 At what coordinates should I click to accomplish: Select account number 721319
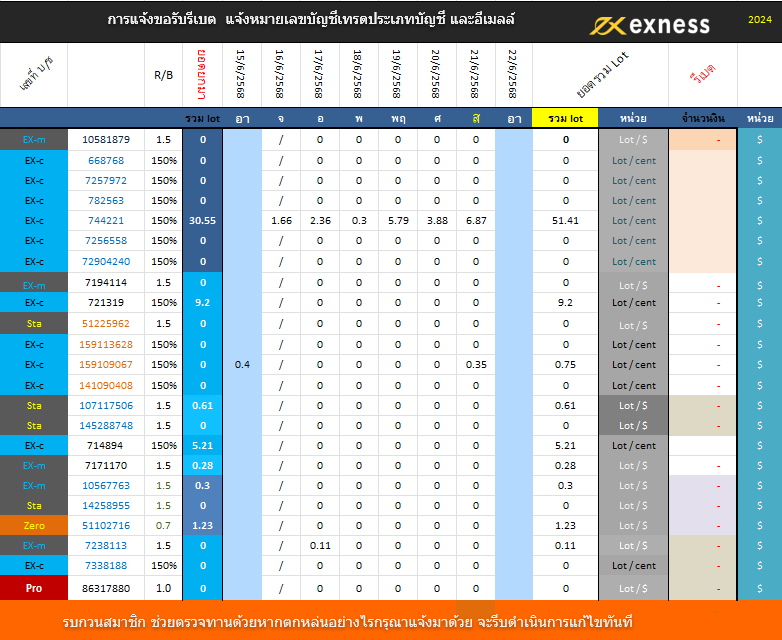tap(106, 302)
